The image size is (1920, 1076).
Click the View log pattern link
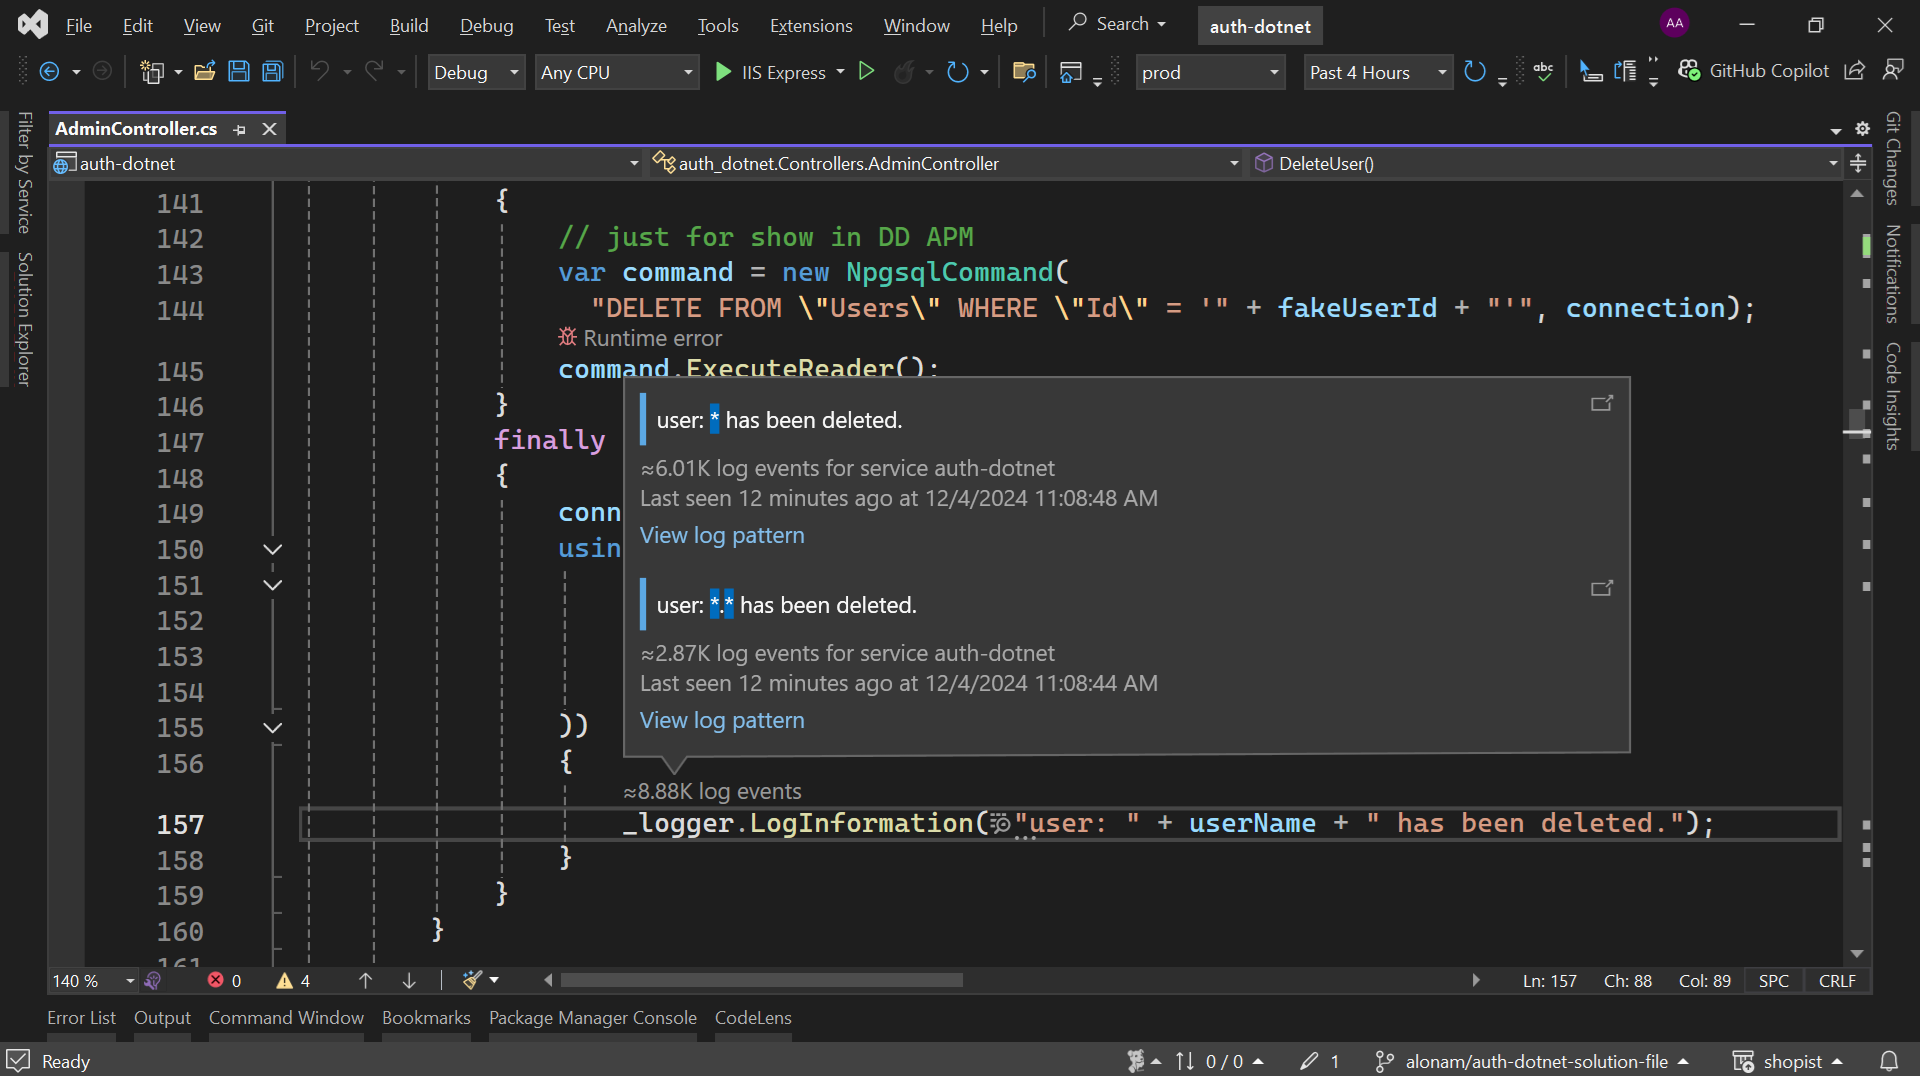pos(722,535)
